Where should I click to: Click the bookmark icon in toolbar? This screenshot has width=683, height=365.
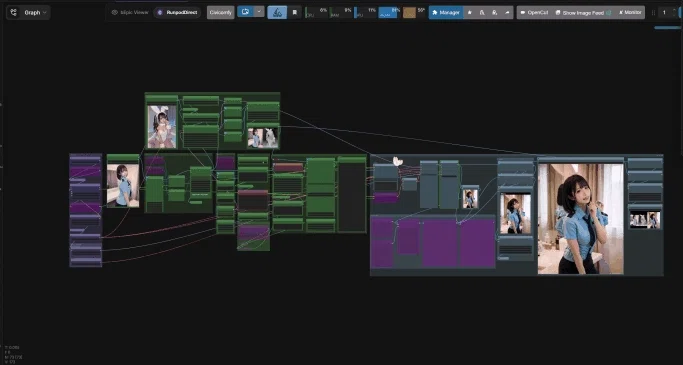tap(294, 13)
